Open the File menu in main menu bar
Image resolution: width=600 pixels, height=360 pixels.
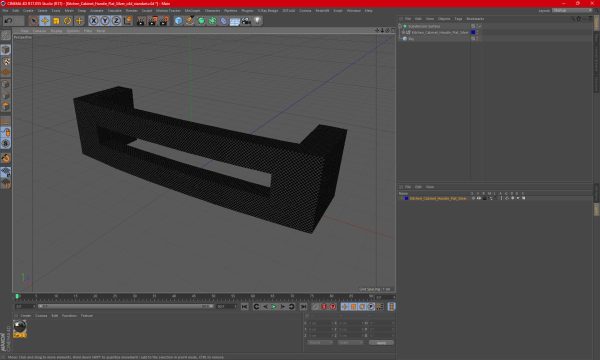[5, 11]
